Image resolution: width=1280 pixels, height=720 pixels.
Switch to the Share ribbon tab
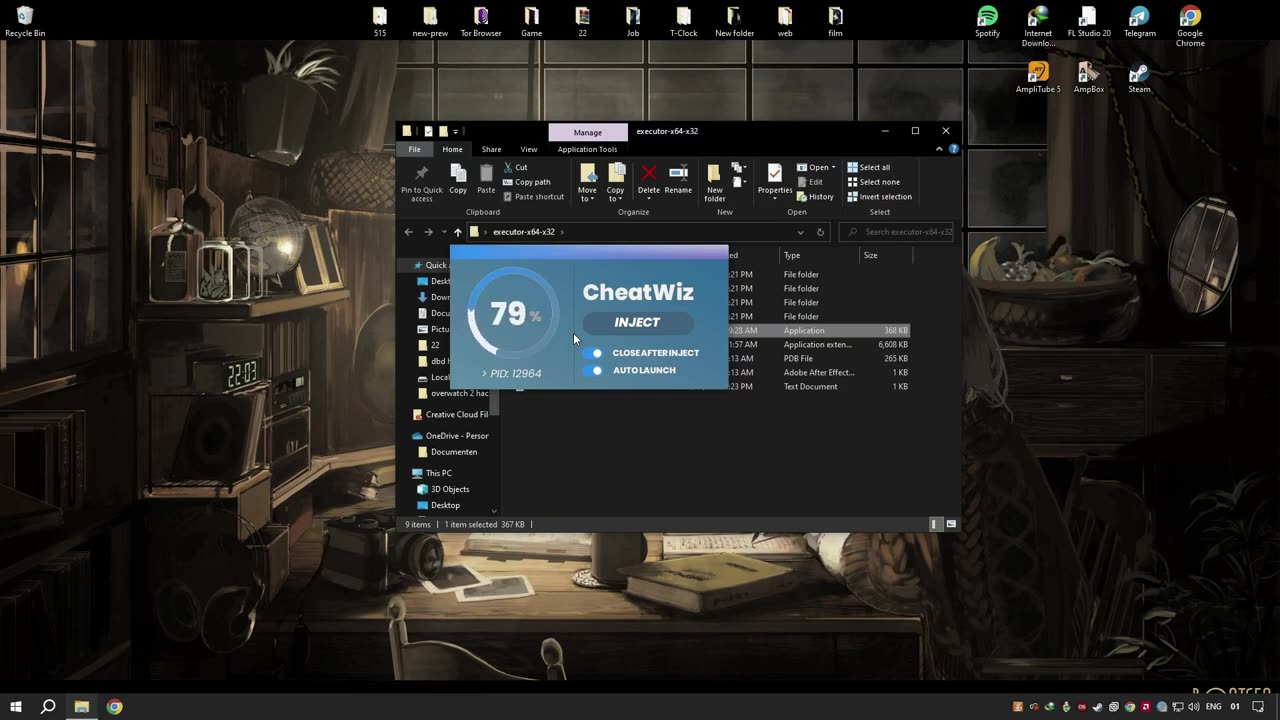pos(491,149)
